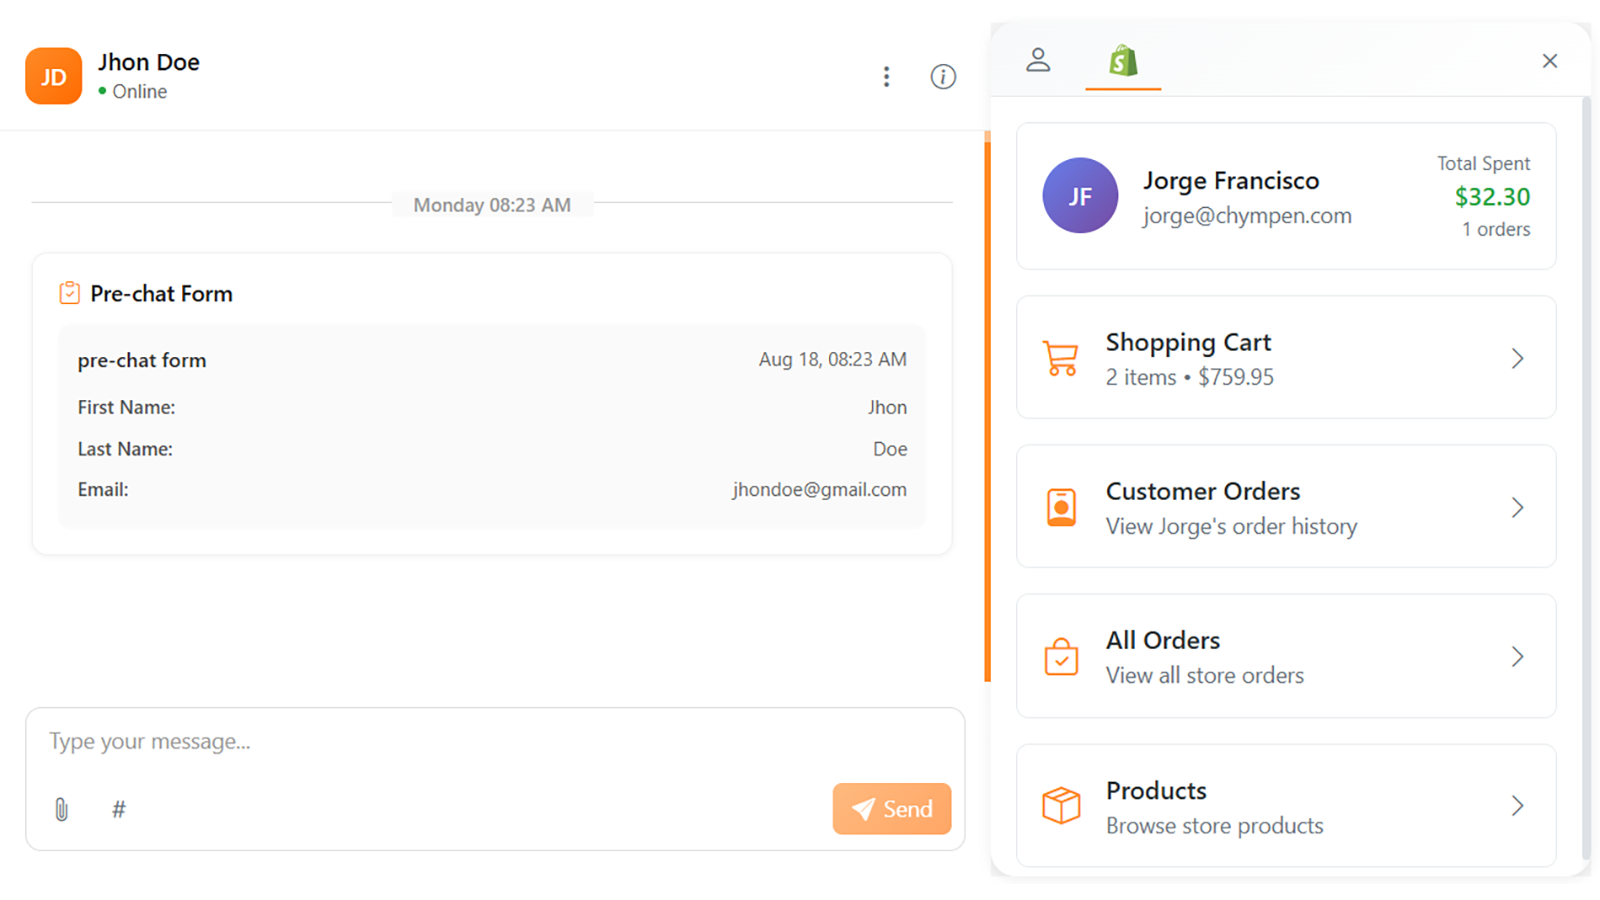The image size is (1600, 900).
Task: Open the three-dot options menu
Action: click(x=886, y=76)
